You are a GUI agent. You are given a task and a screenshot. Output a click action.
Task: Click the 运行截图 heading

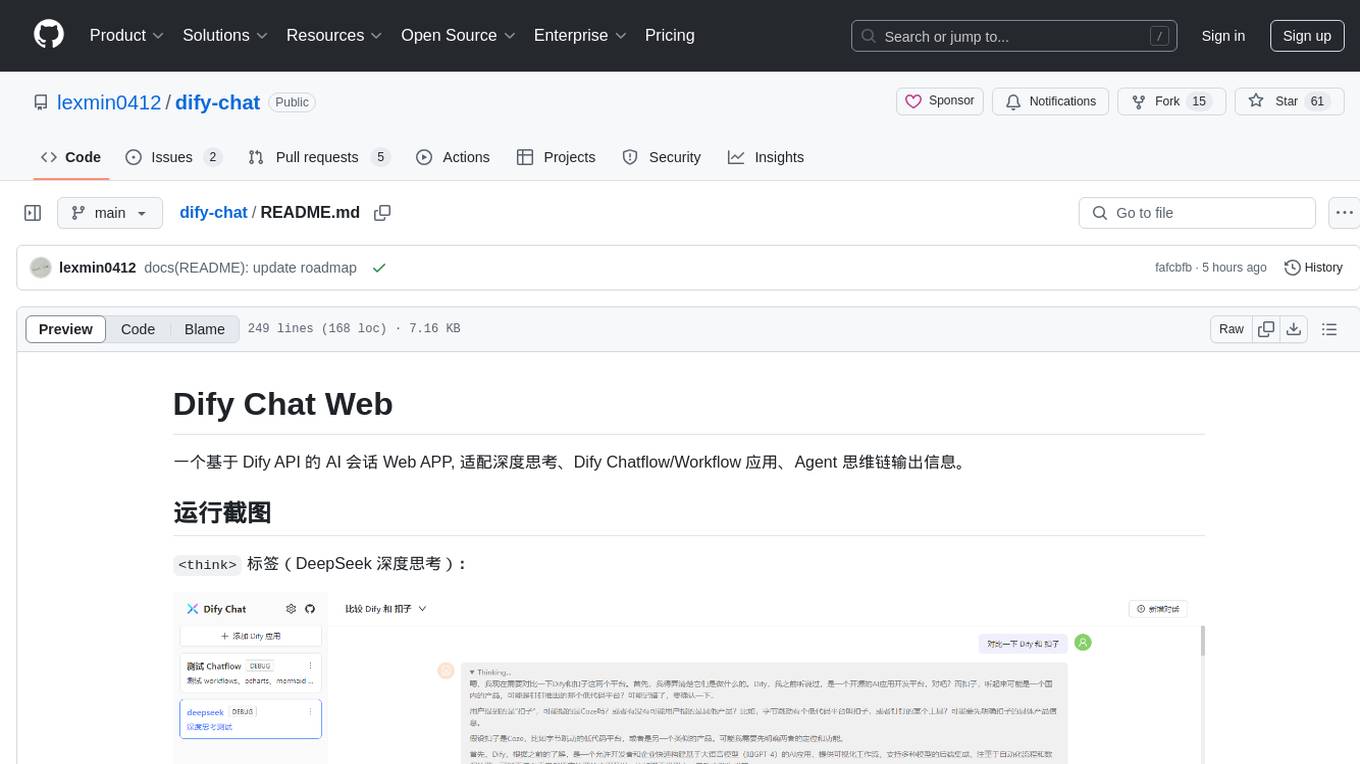222,513
